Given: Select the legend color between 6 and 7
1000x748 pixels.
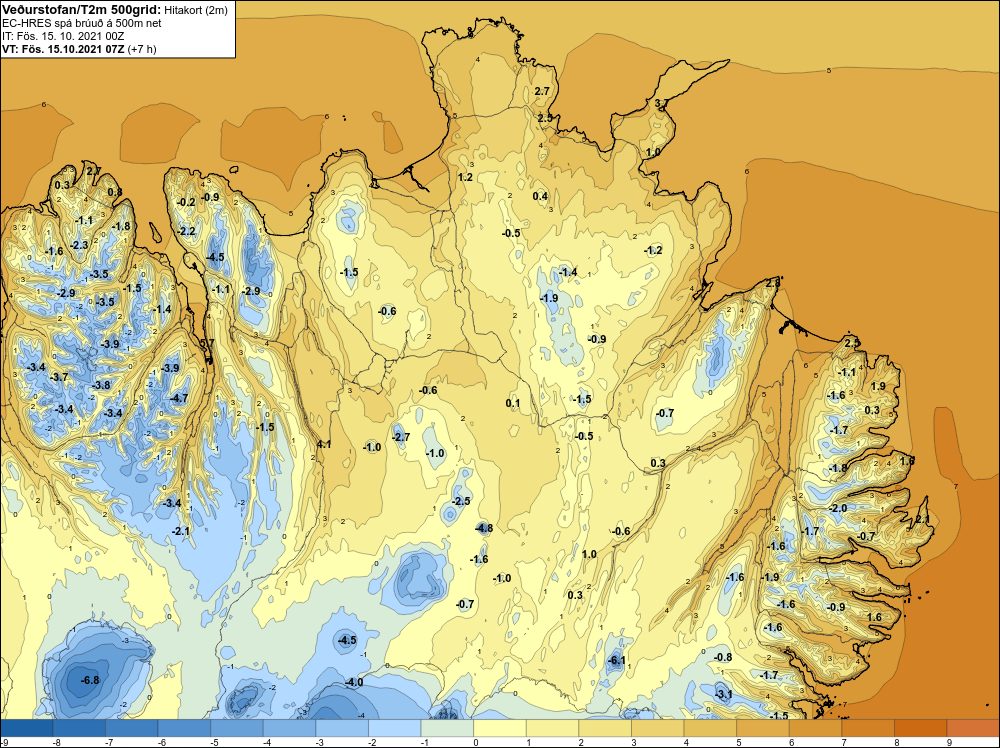Looking at the screenshot, I should [816, 728].
